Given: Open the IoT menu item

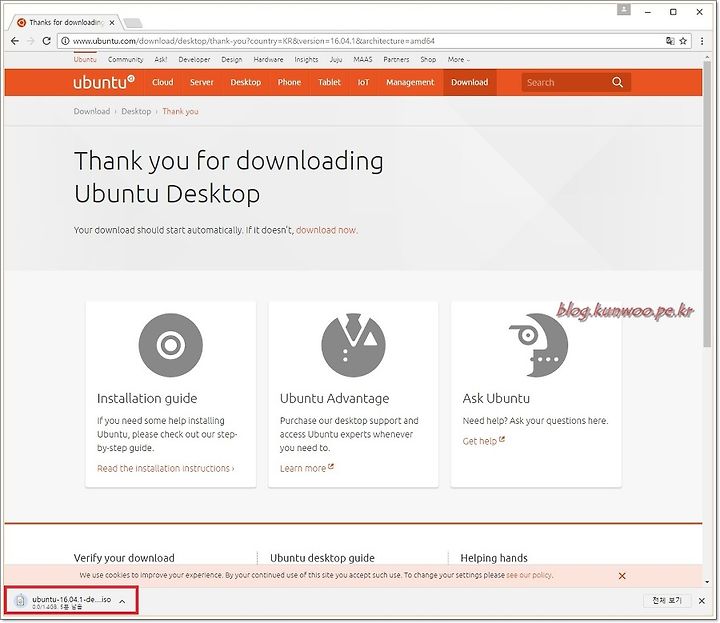Looking at the screenshot, I should 363,82.
